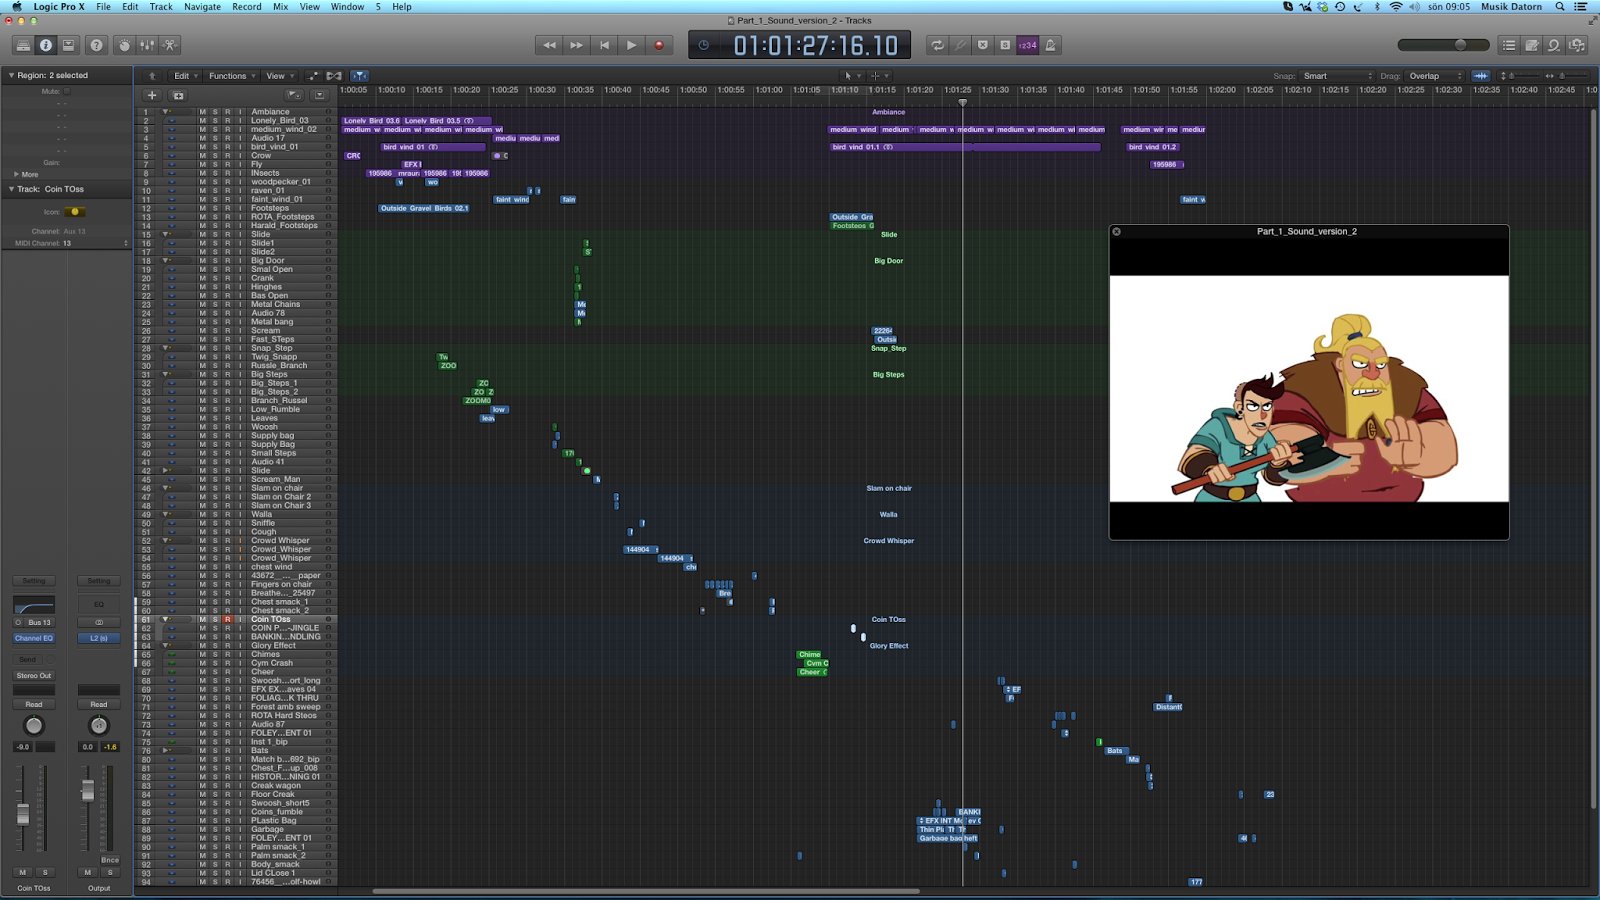Click the timecode display 01:01:27:16.10
The height and width of the screenshot is (900, 1600).
[815, 45]
